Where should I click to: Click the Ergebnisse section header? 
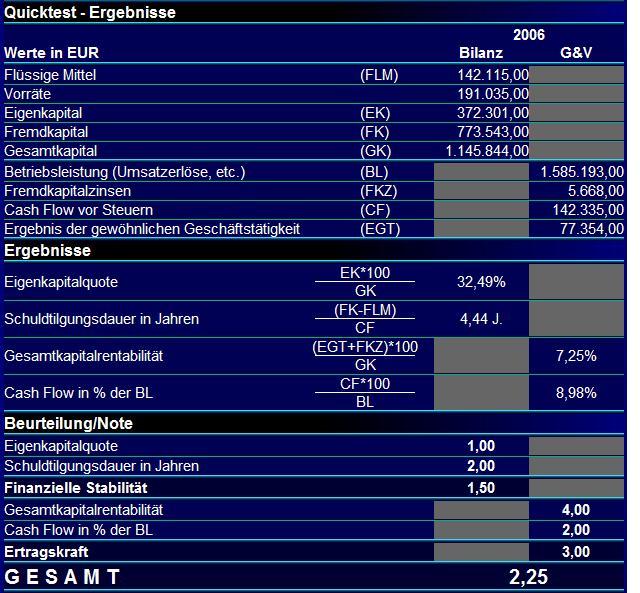(x=47, y=251)
